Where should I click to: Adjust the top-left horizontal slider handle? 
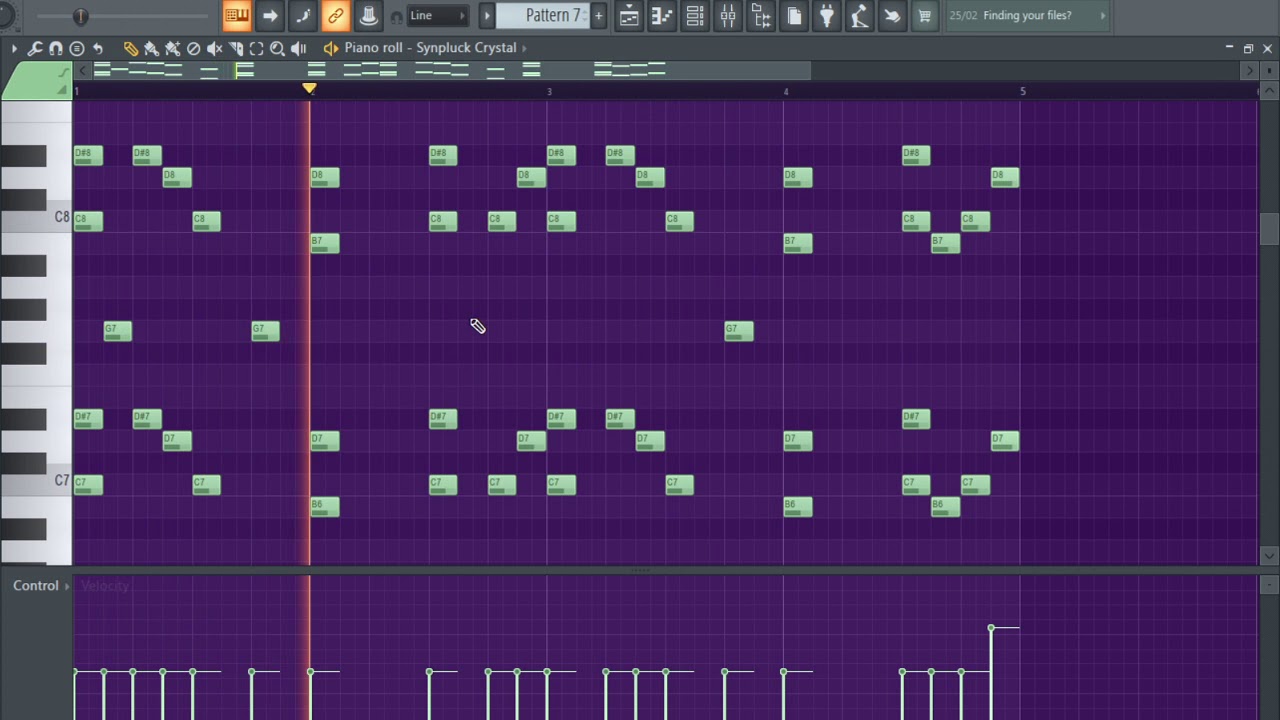(81, 16)
